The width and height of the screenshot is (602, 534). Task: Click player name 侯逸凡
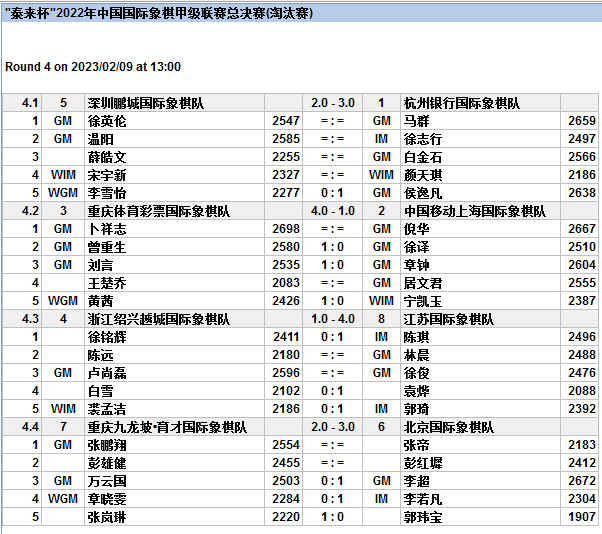tap(423, 193)
